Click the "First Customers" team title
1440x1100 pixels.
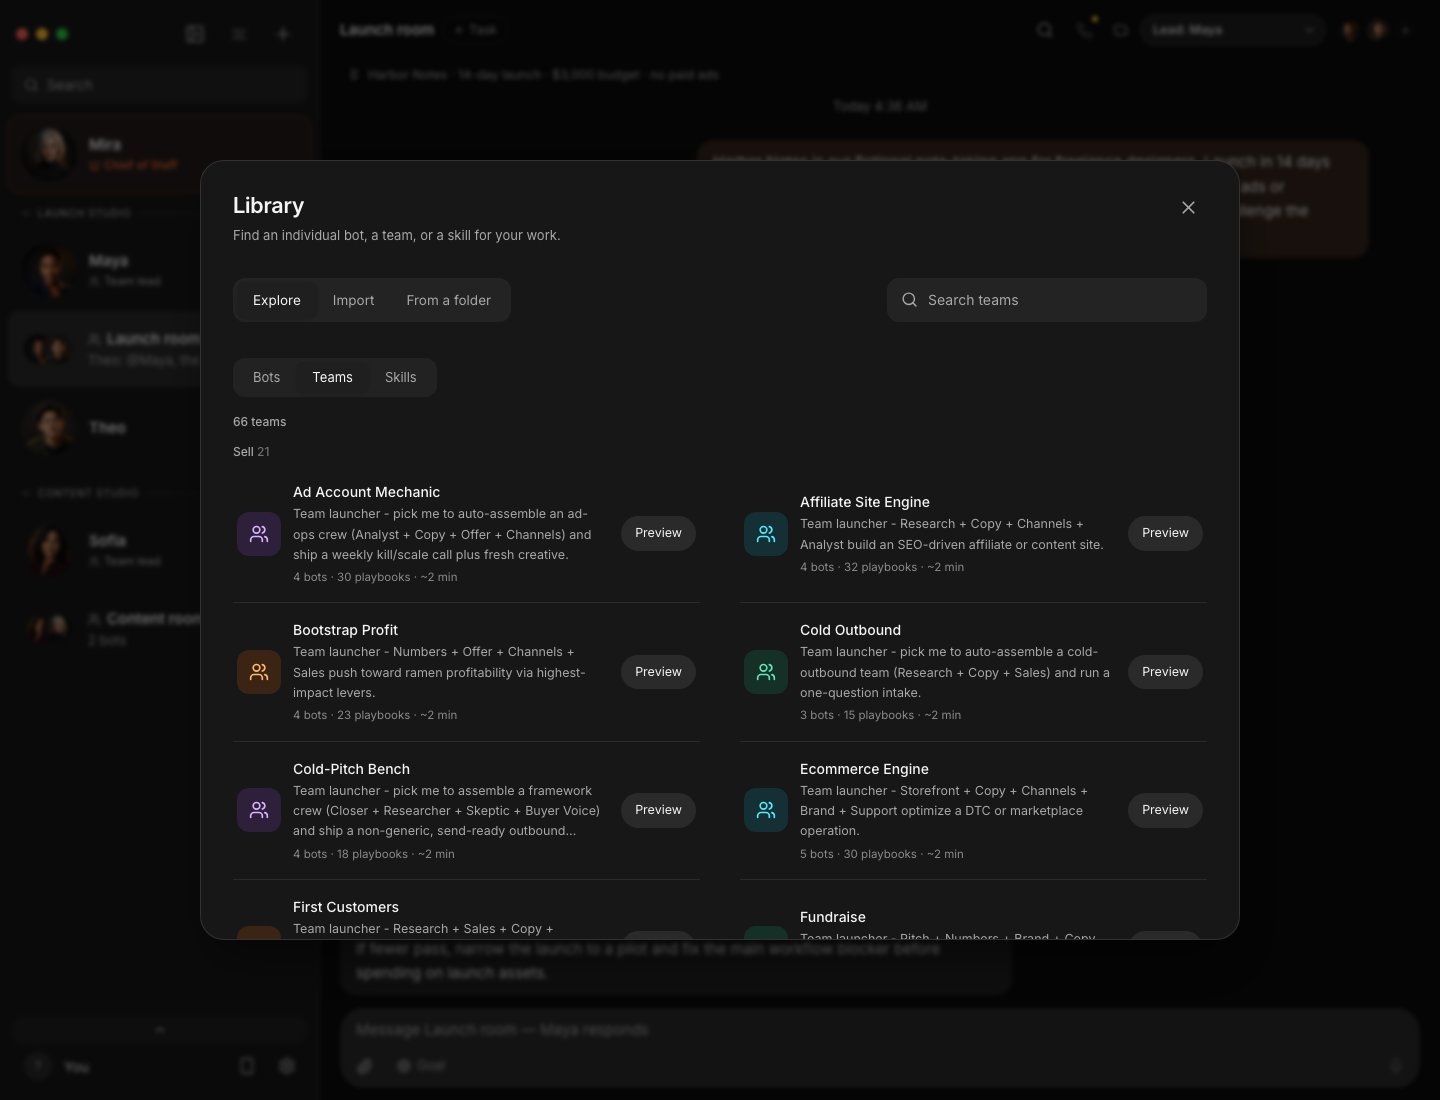346,907
